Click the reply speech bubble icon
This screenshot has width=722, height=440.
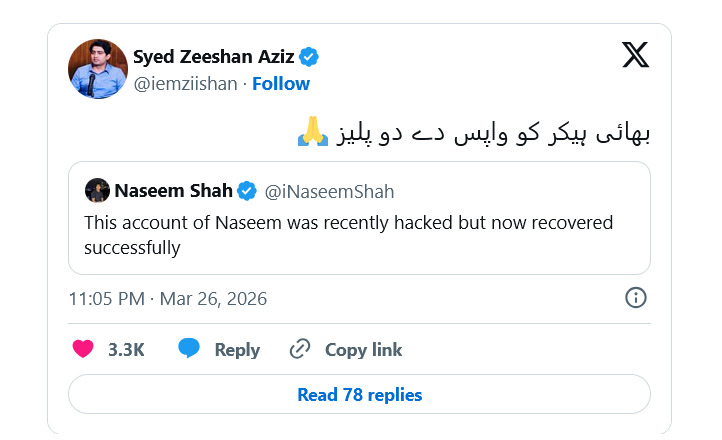190,349
